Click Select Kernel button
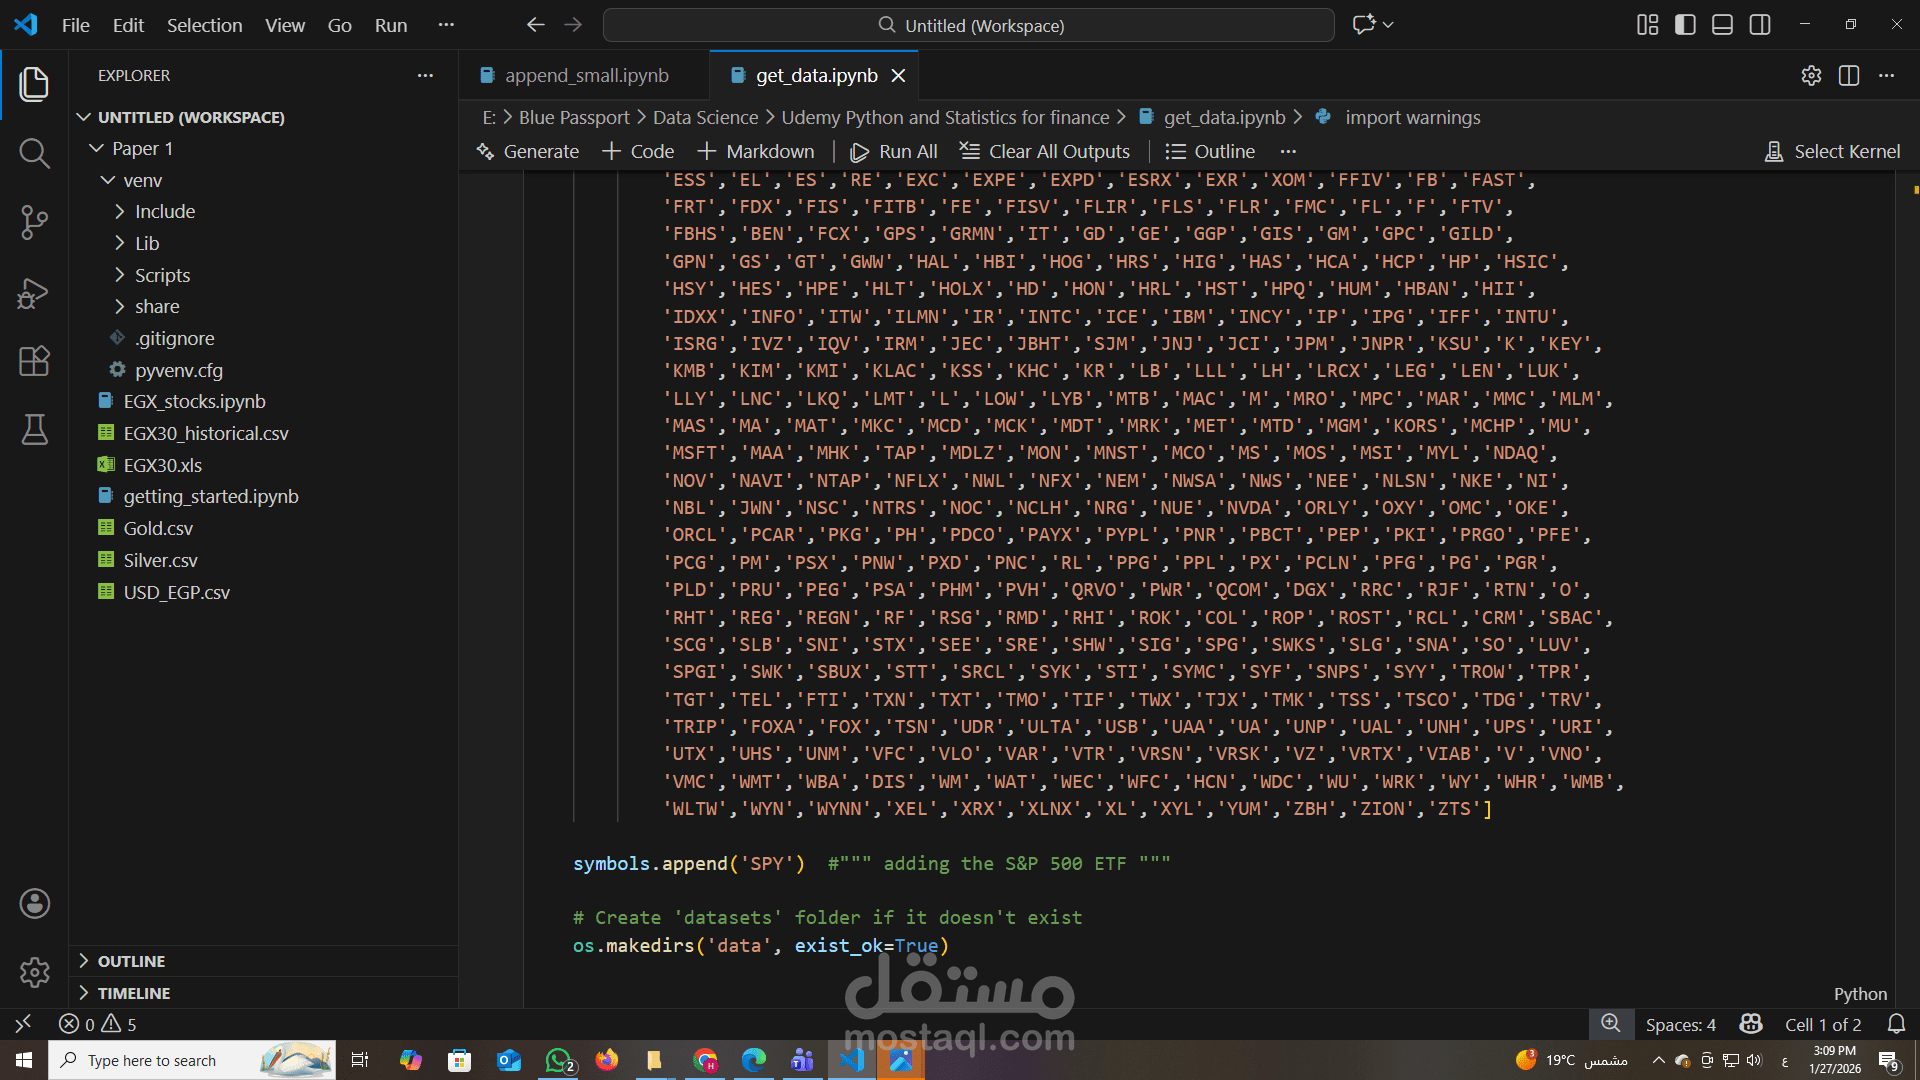Image resolution: width=1920 pixels, height=1080 pixels. pyautogui.click(x=1832, y=152)
